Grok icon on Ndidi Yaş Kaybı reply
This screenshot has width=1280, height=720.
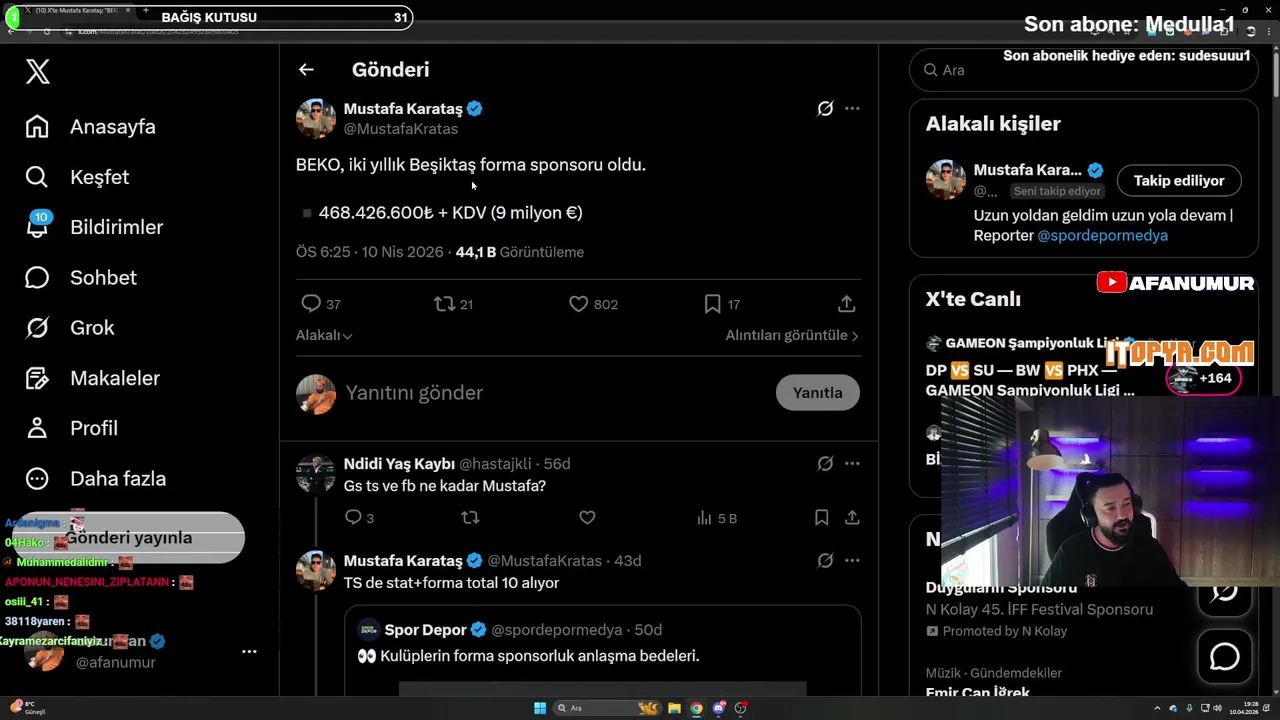[825, 463]
